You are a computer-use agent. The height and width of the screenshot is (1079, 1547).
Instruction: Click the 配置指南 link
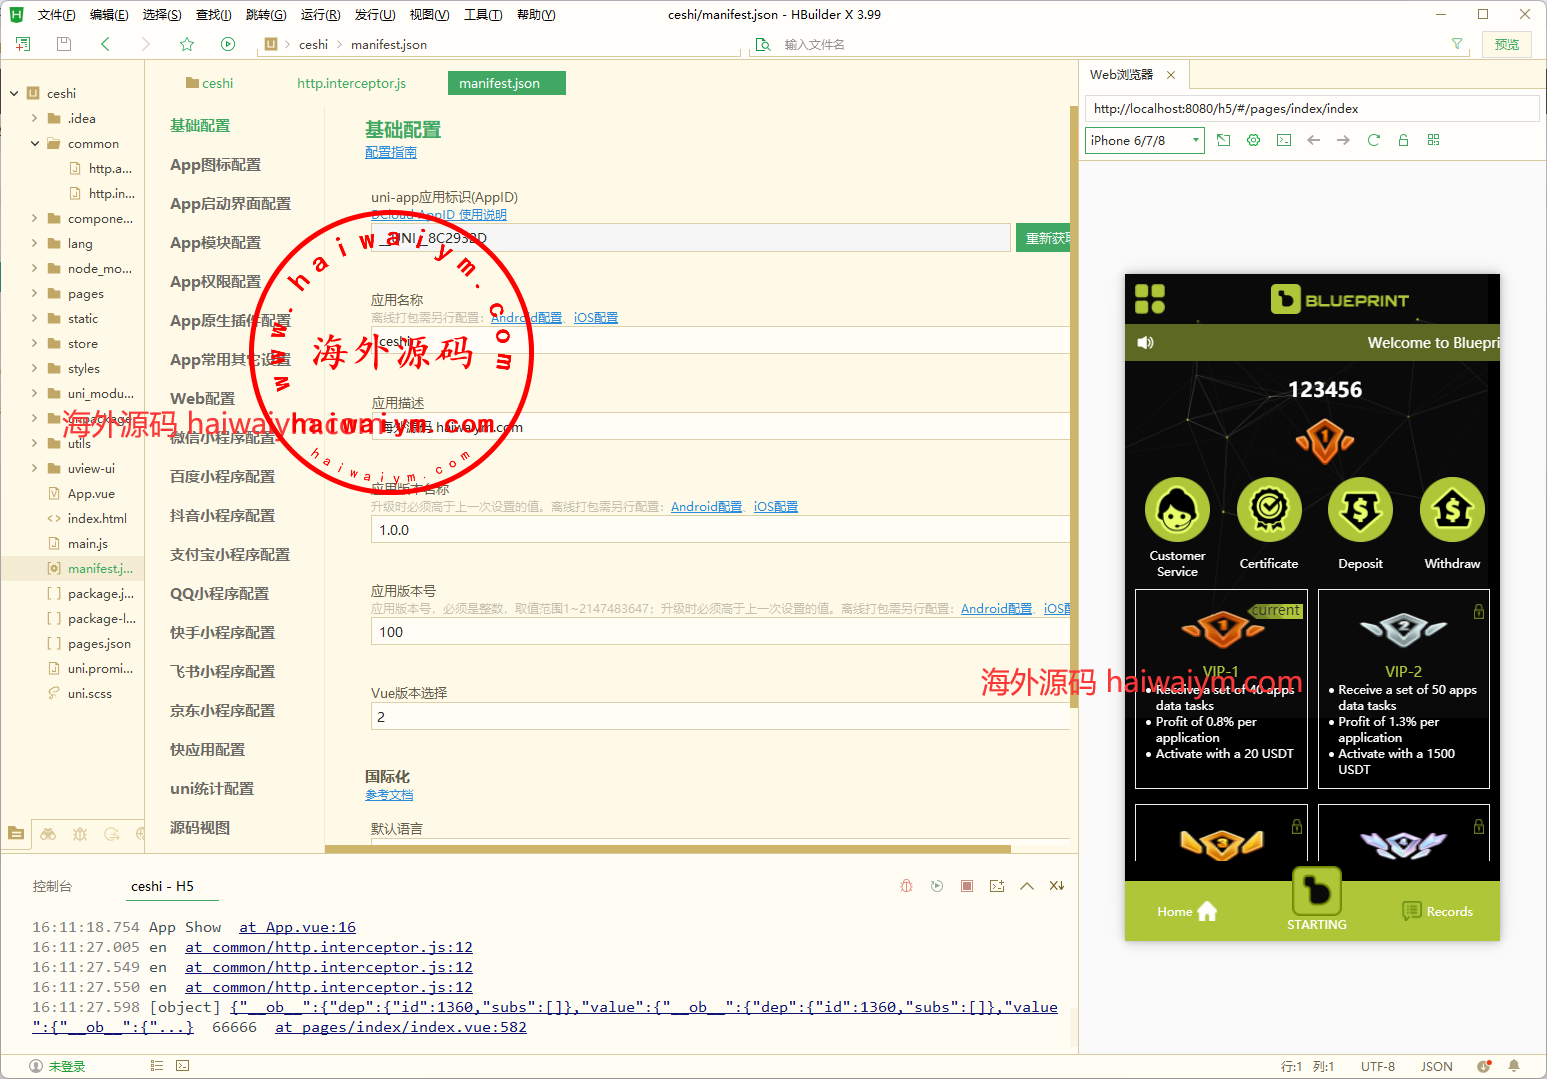tap(390, 152)
